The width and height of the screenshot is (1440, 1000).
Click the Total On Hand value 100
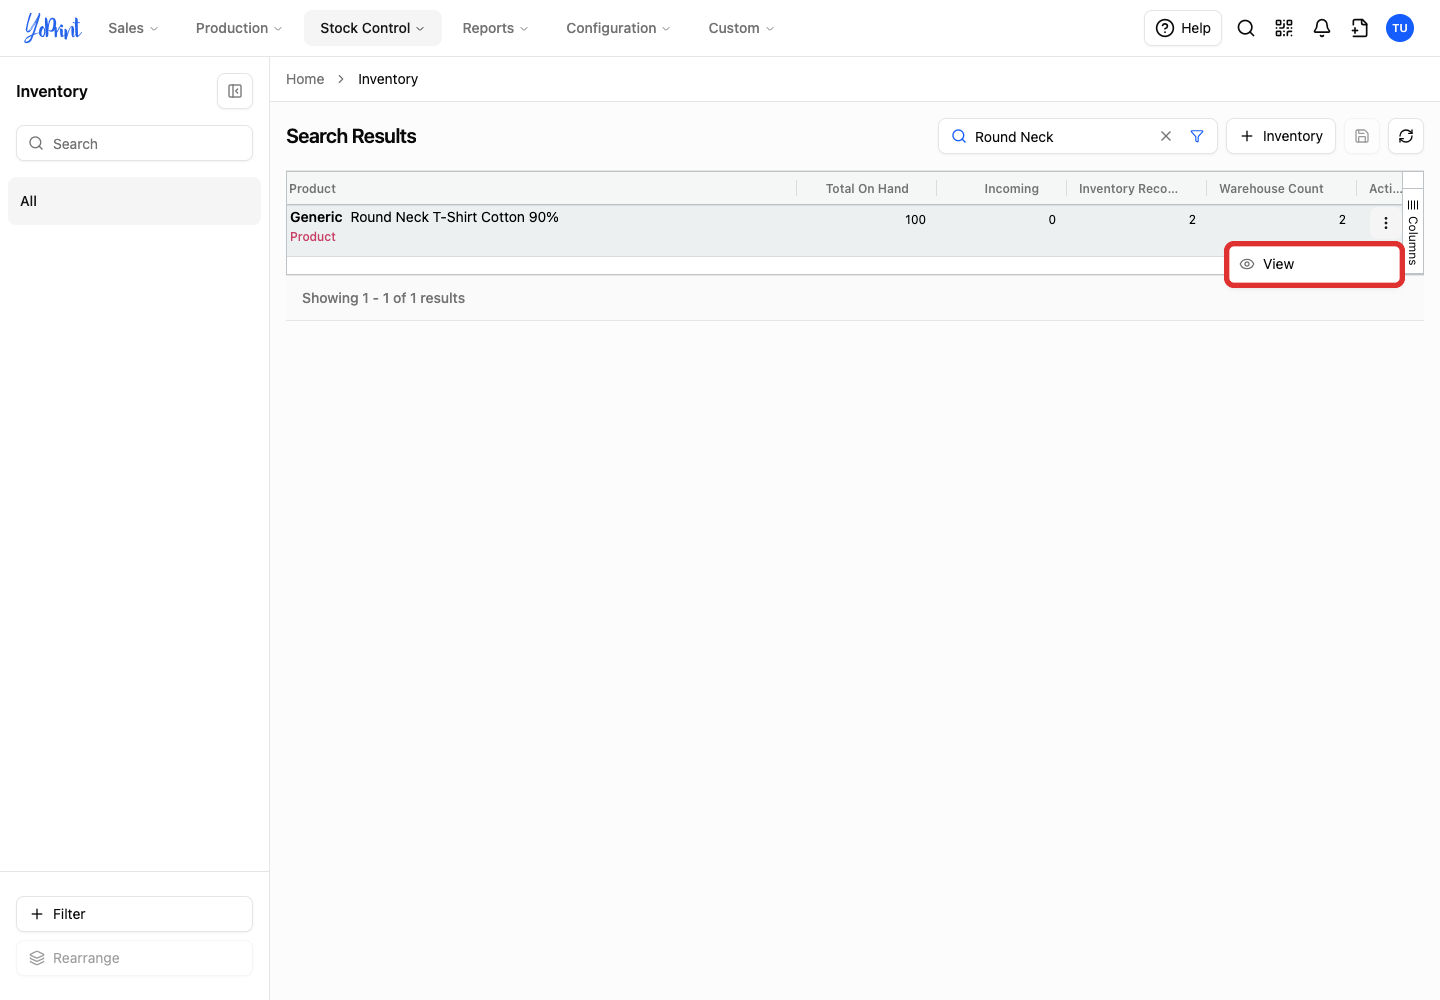point(915,219)
